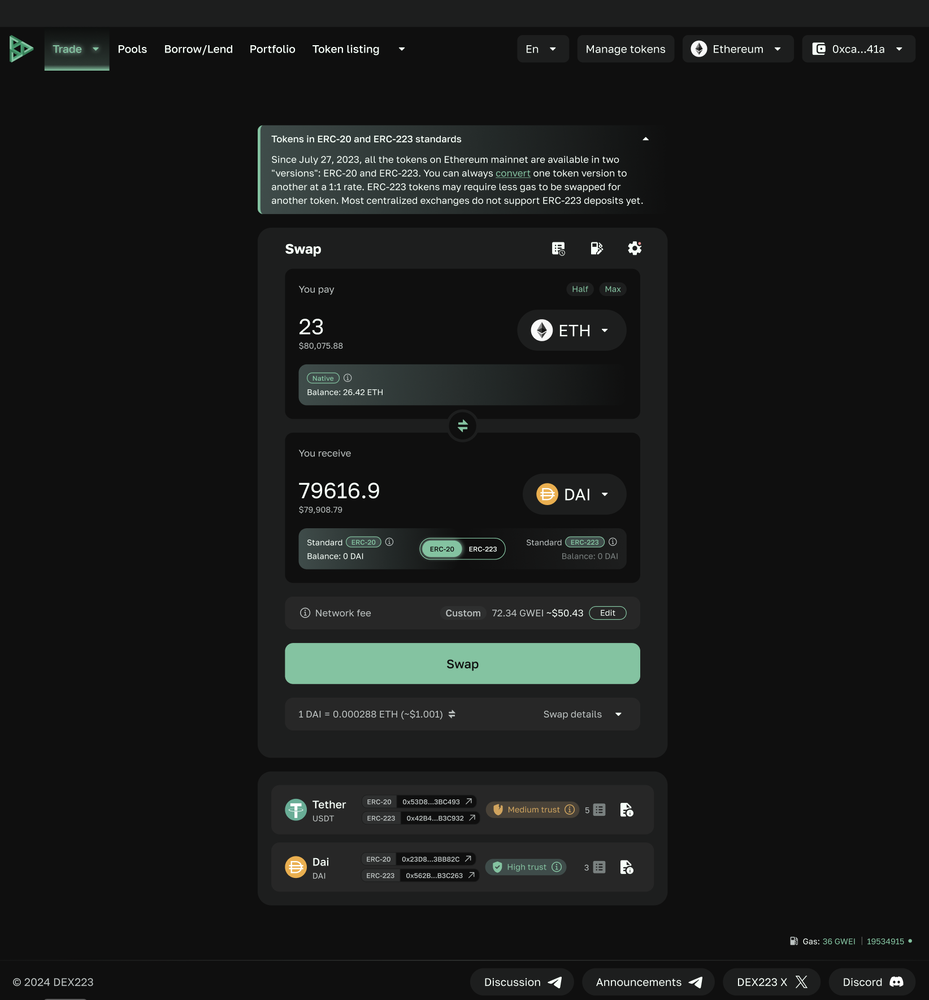Image resolution: width=929 pixels, height=1000 pixels.
Task: Click info icon beside ERC-20 standard badge
Action: tap(389, 542)
